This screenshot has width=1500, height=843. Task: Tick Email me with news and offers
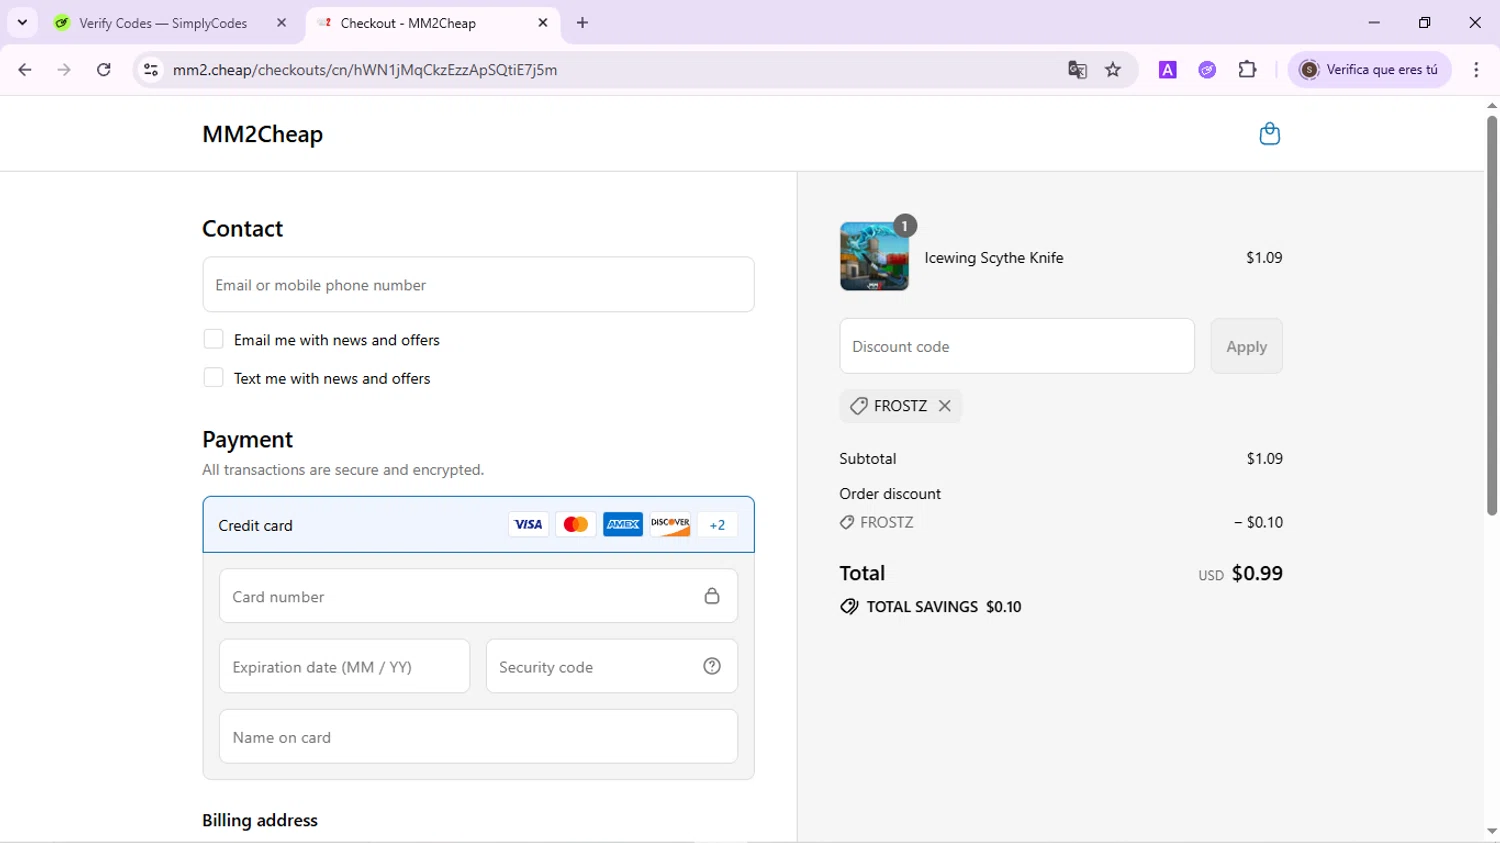213,339
